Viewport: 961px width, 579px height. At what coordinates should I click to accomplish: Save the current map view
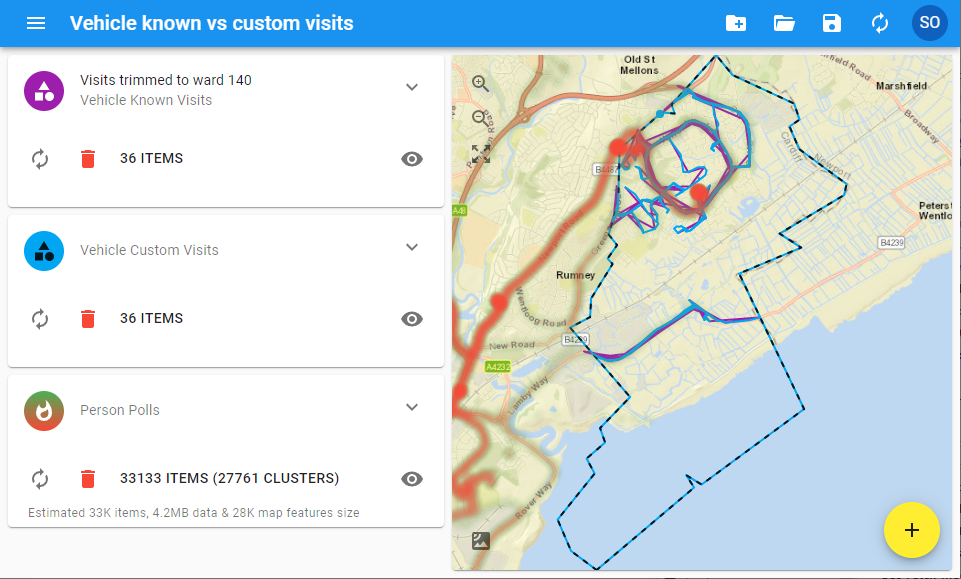(x=832, y=23)
